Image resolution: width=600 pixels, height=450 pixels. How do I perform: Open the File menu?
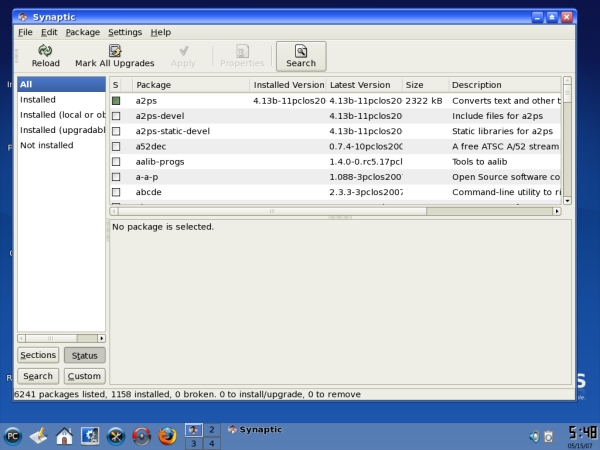(25, 32)
